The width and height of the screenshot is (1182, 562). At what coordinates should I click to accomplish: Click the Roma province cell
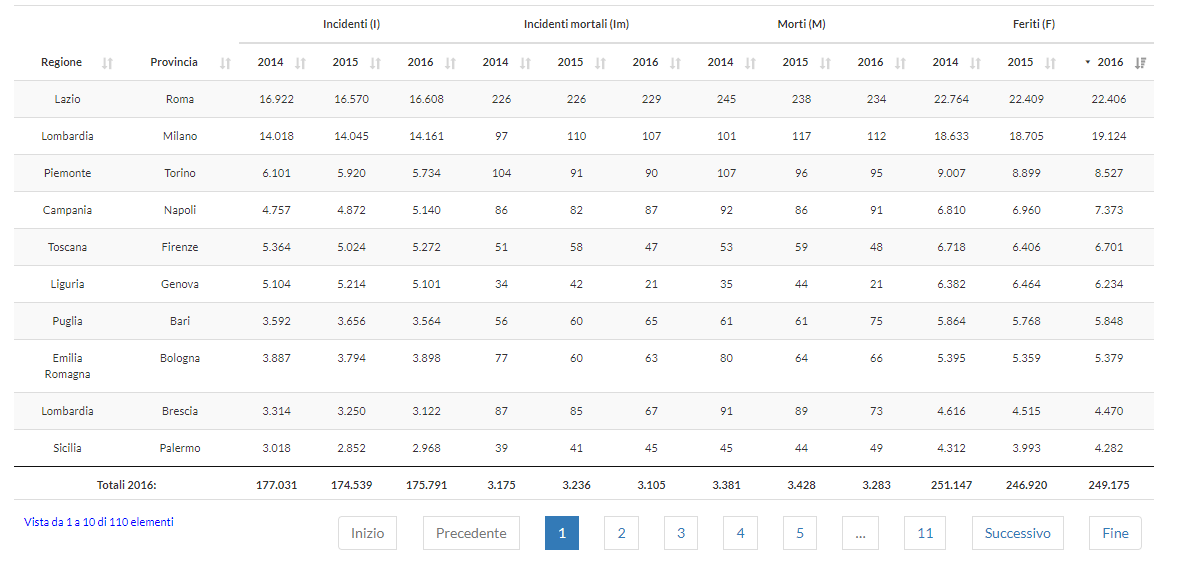pyautogui.click(x=179, y=99)
